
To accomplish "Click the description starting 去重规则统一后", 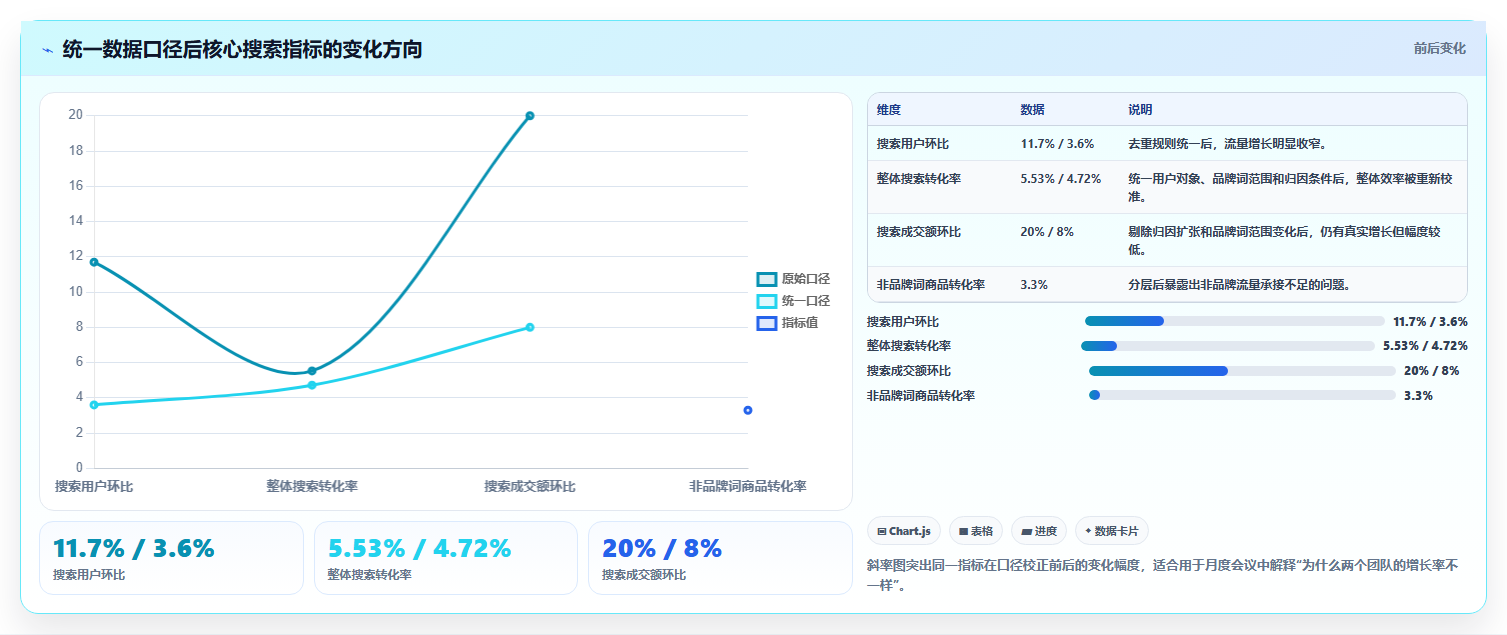I will click(1227, 144).
